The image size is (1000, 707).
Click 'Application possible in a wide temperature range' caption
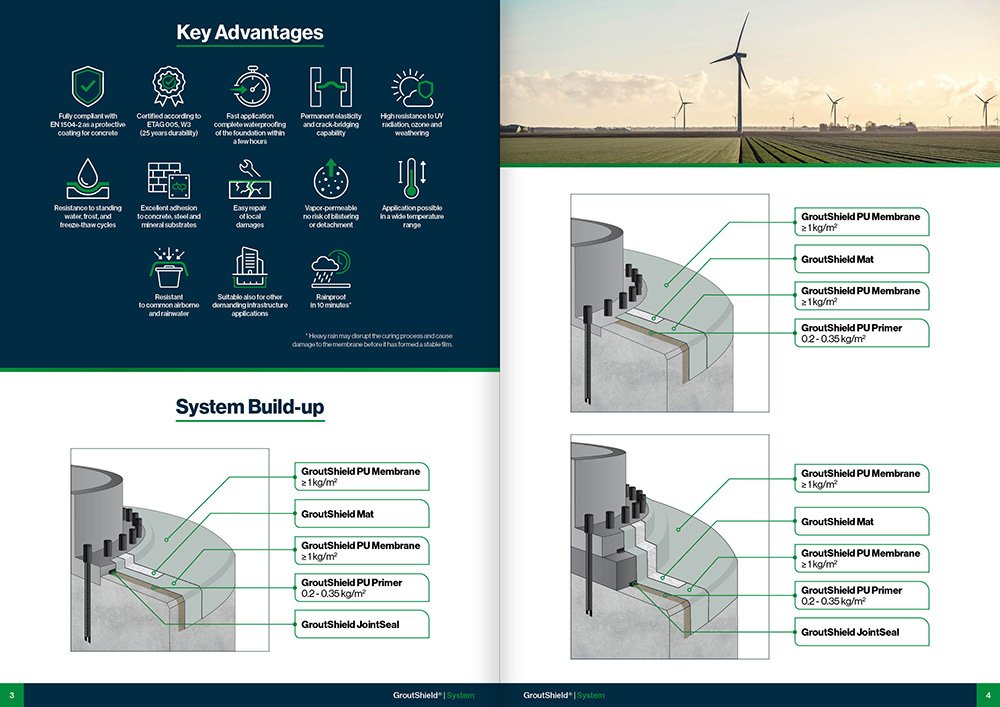click(x=412, y=217)
